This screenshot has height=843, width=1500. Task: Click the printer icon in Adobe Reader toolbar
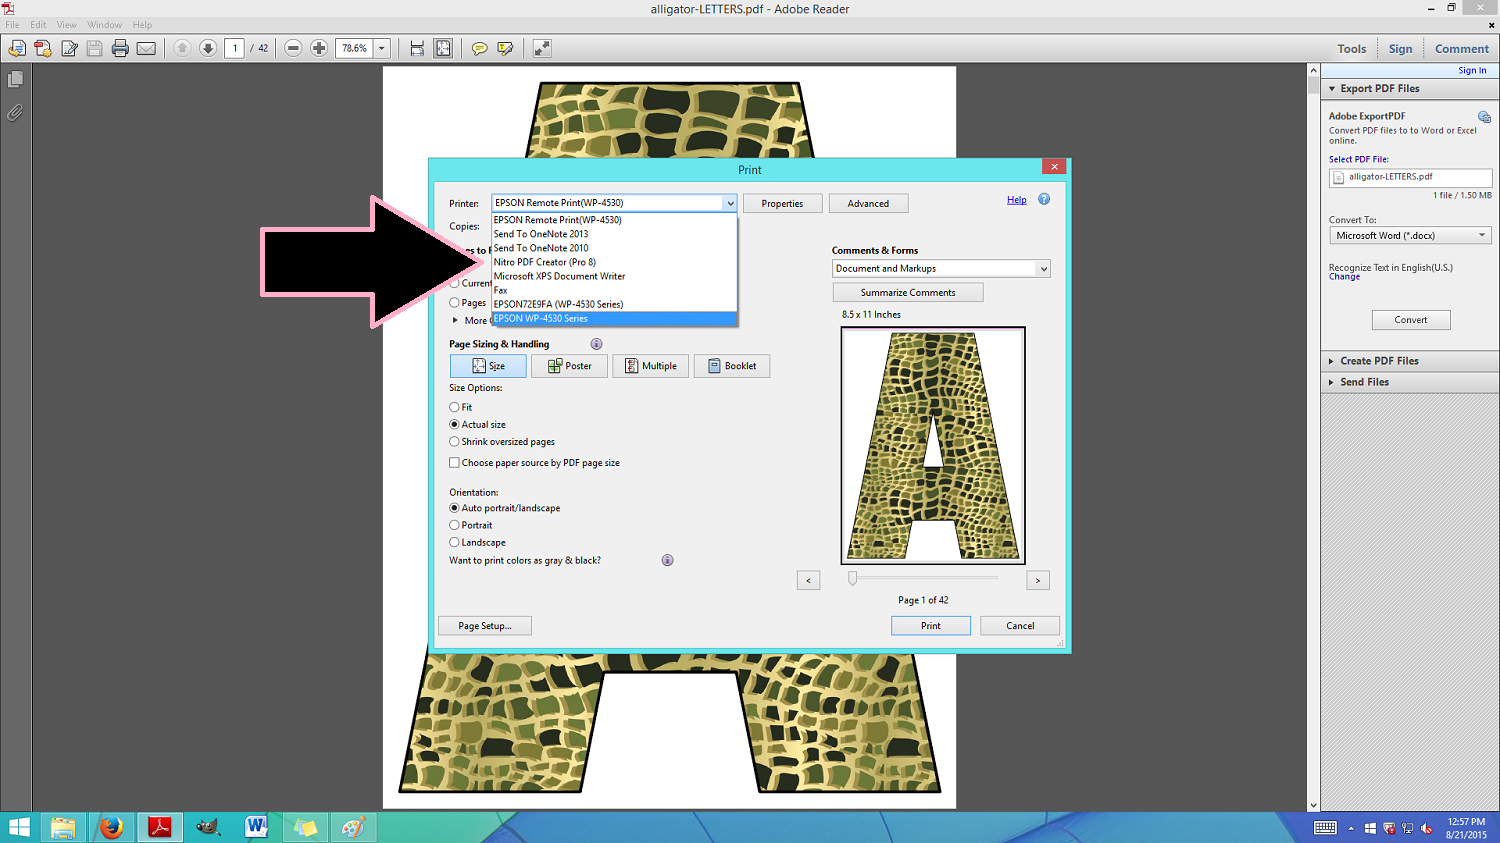click(x=120, y=48)
